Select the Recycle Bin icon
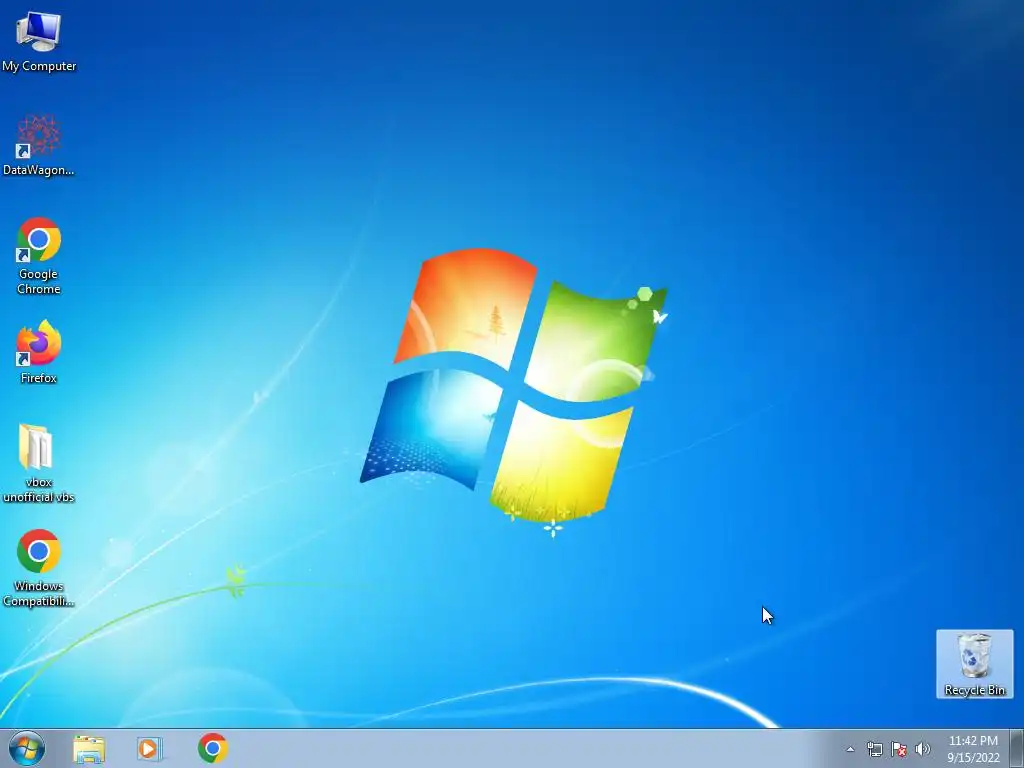 point(974,664)
